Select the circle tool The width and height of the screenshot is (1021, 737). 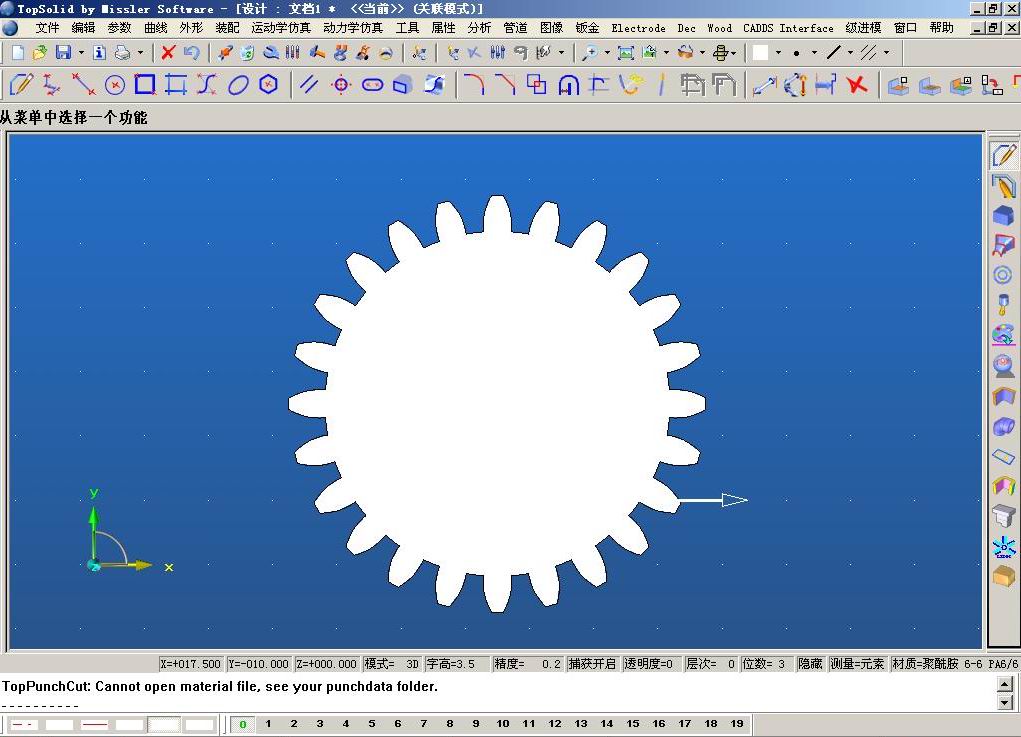click(x=115, y=85)
